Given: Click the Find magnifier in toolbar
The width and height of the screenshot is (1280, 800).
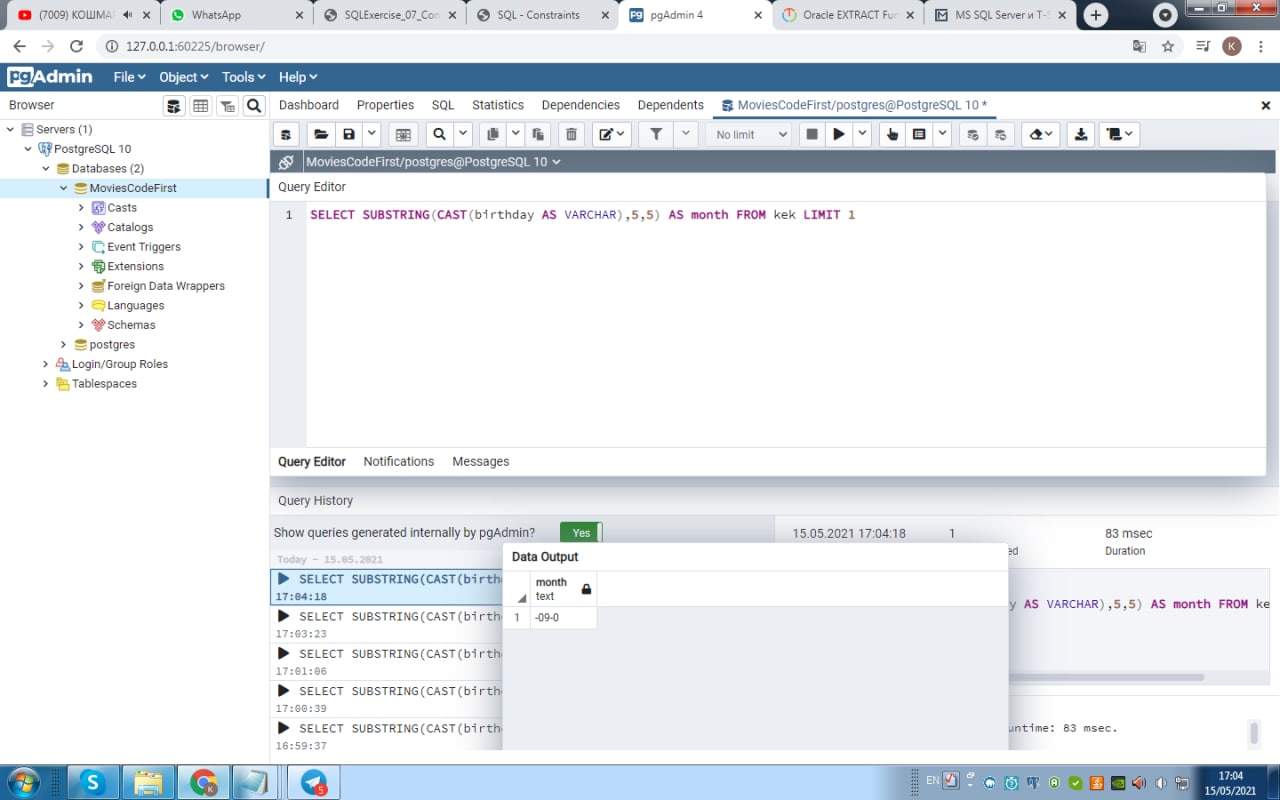Looking at the screenshot, I should (438, 134).
